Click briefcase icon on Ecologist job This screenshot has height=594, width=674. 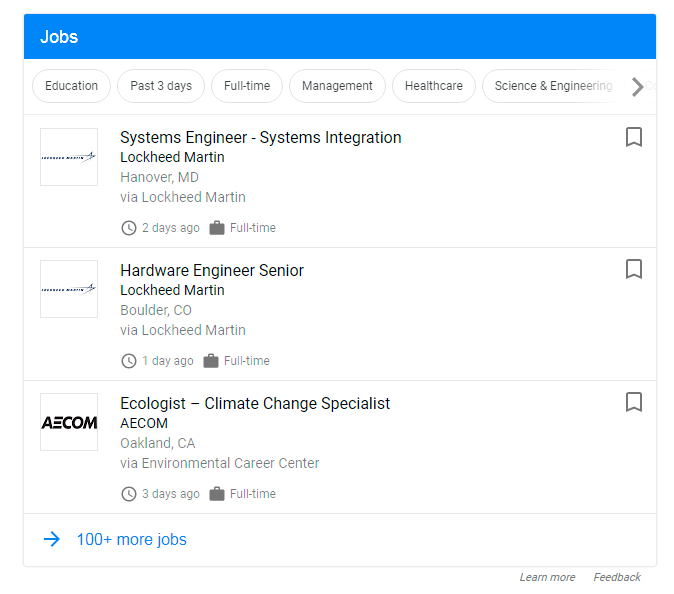click(x=217, y=494)
